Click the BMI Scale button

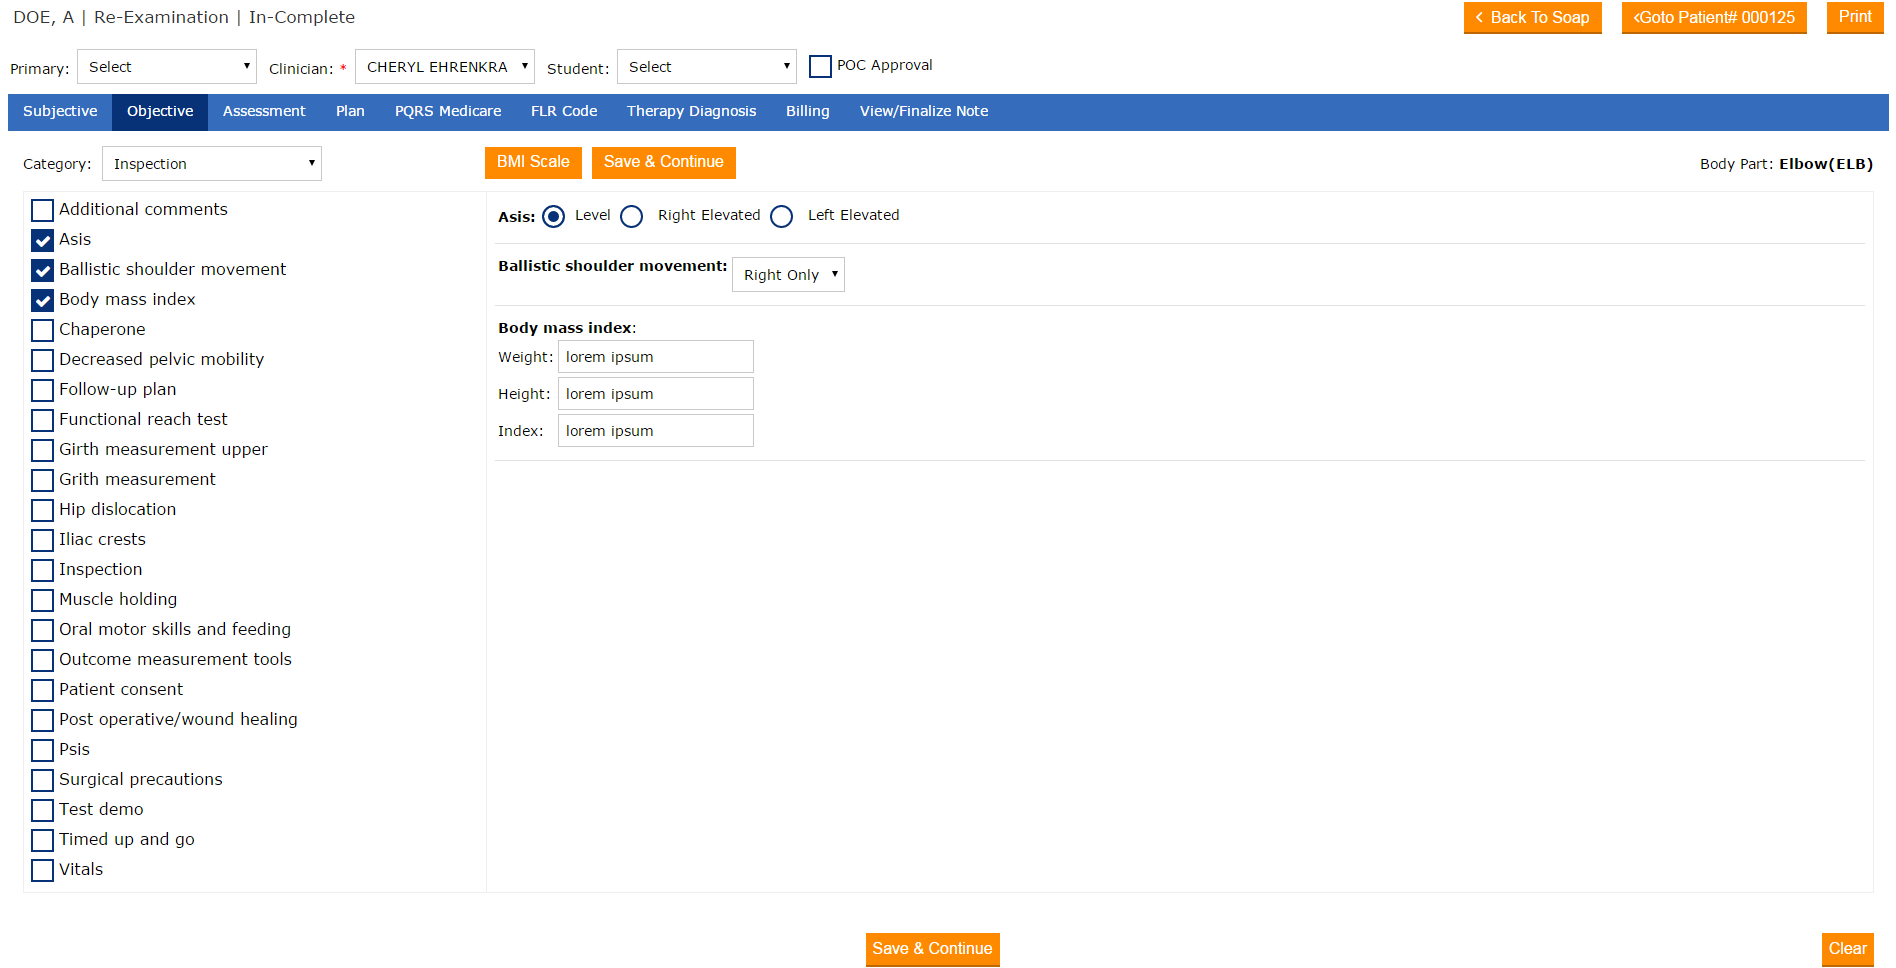click(533, 162)
